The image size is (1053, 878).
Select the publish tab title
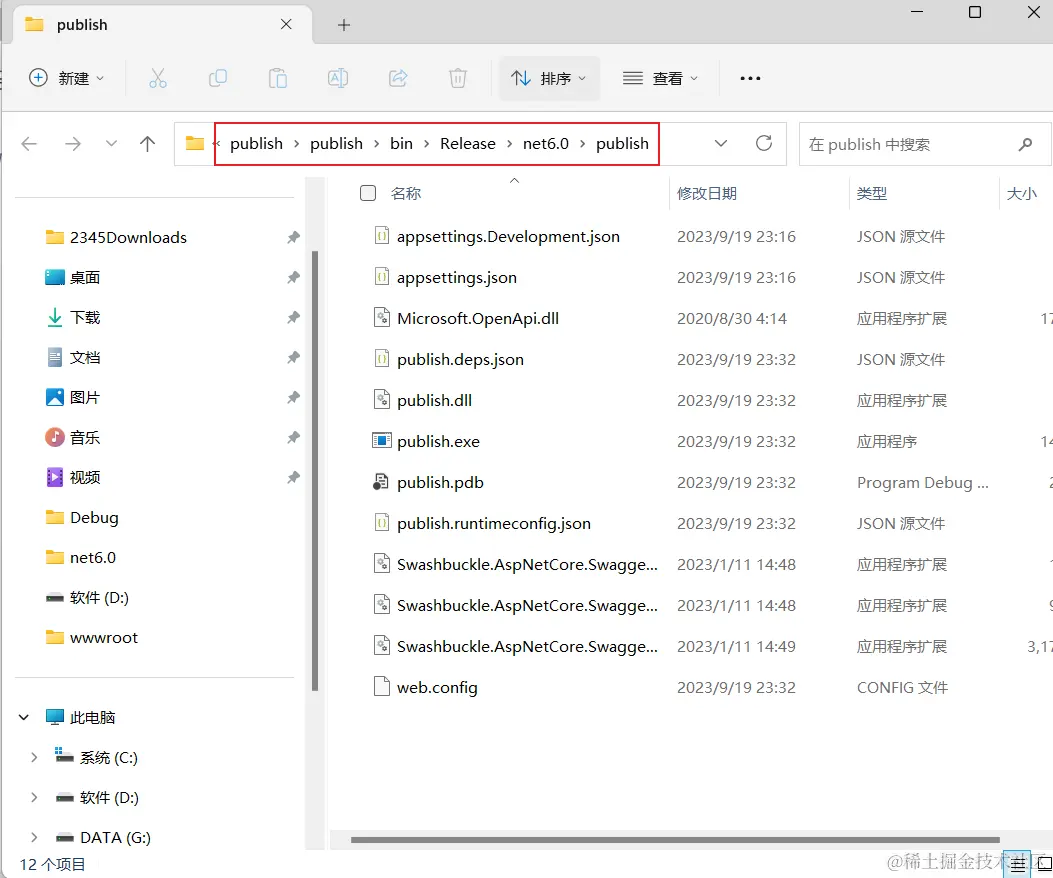pyautogui.click(x=82, y=25)
